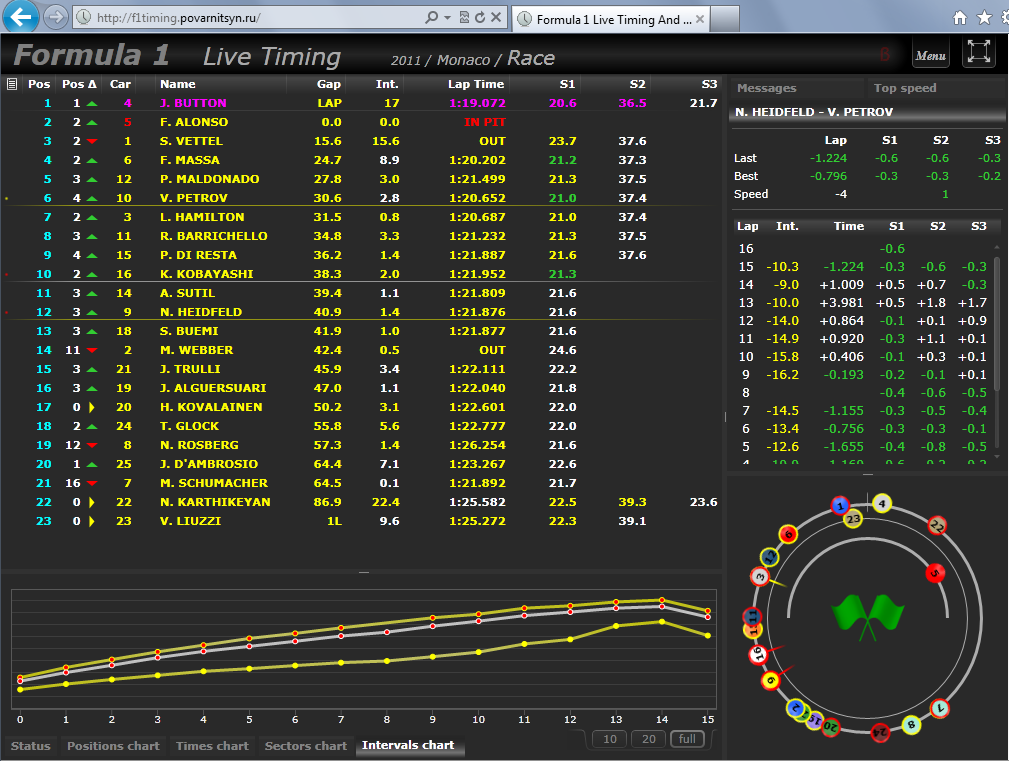Open the address bar dropdown arrow
Viewport: 1009px width, 761px height.
[447, 17]
